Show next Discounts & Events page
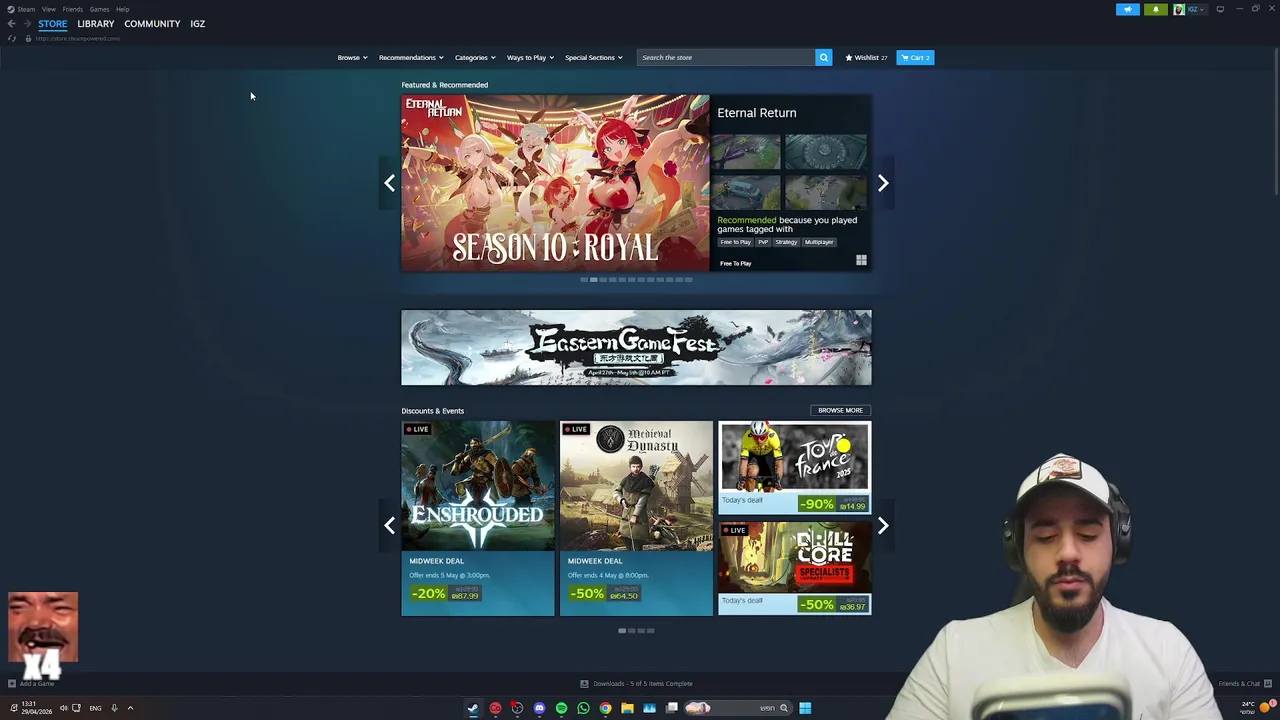This screenshot has width=1280, height=720. 883,525
